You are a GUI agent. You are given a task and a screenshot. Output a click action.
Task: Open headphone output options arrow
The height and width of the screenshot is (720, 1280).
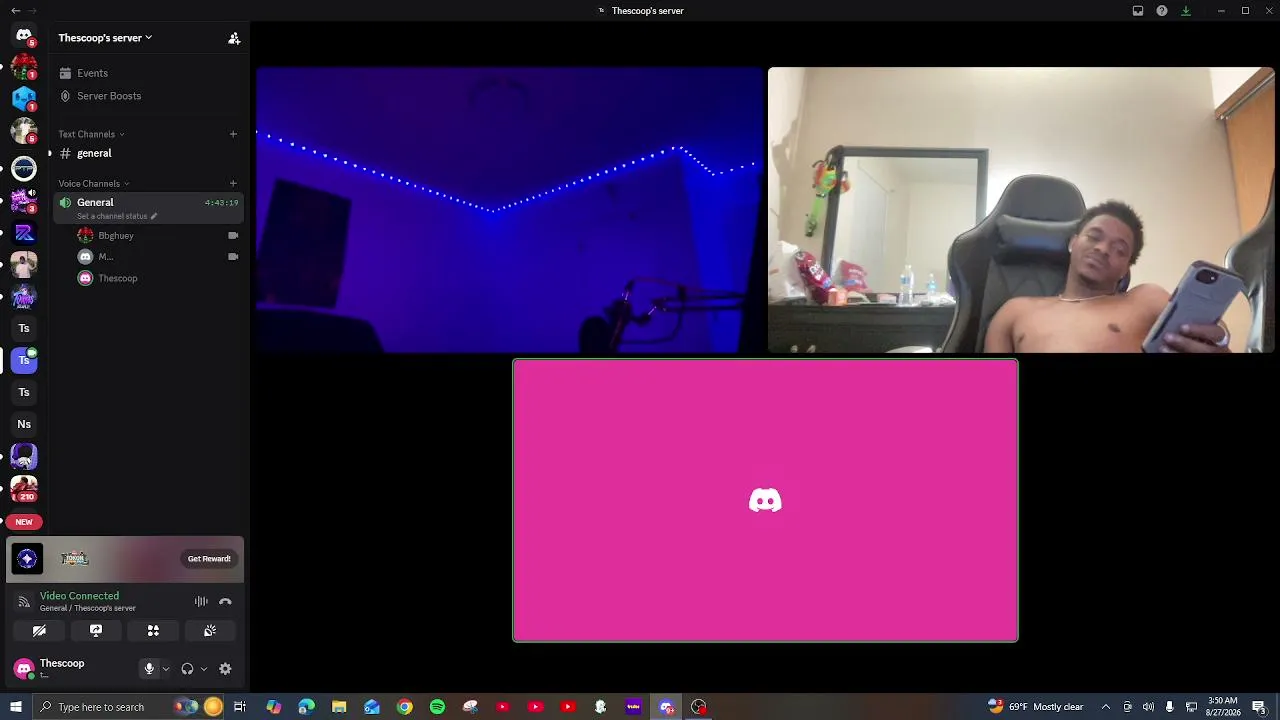[204, 669]
